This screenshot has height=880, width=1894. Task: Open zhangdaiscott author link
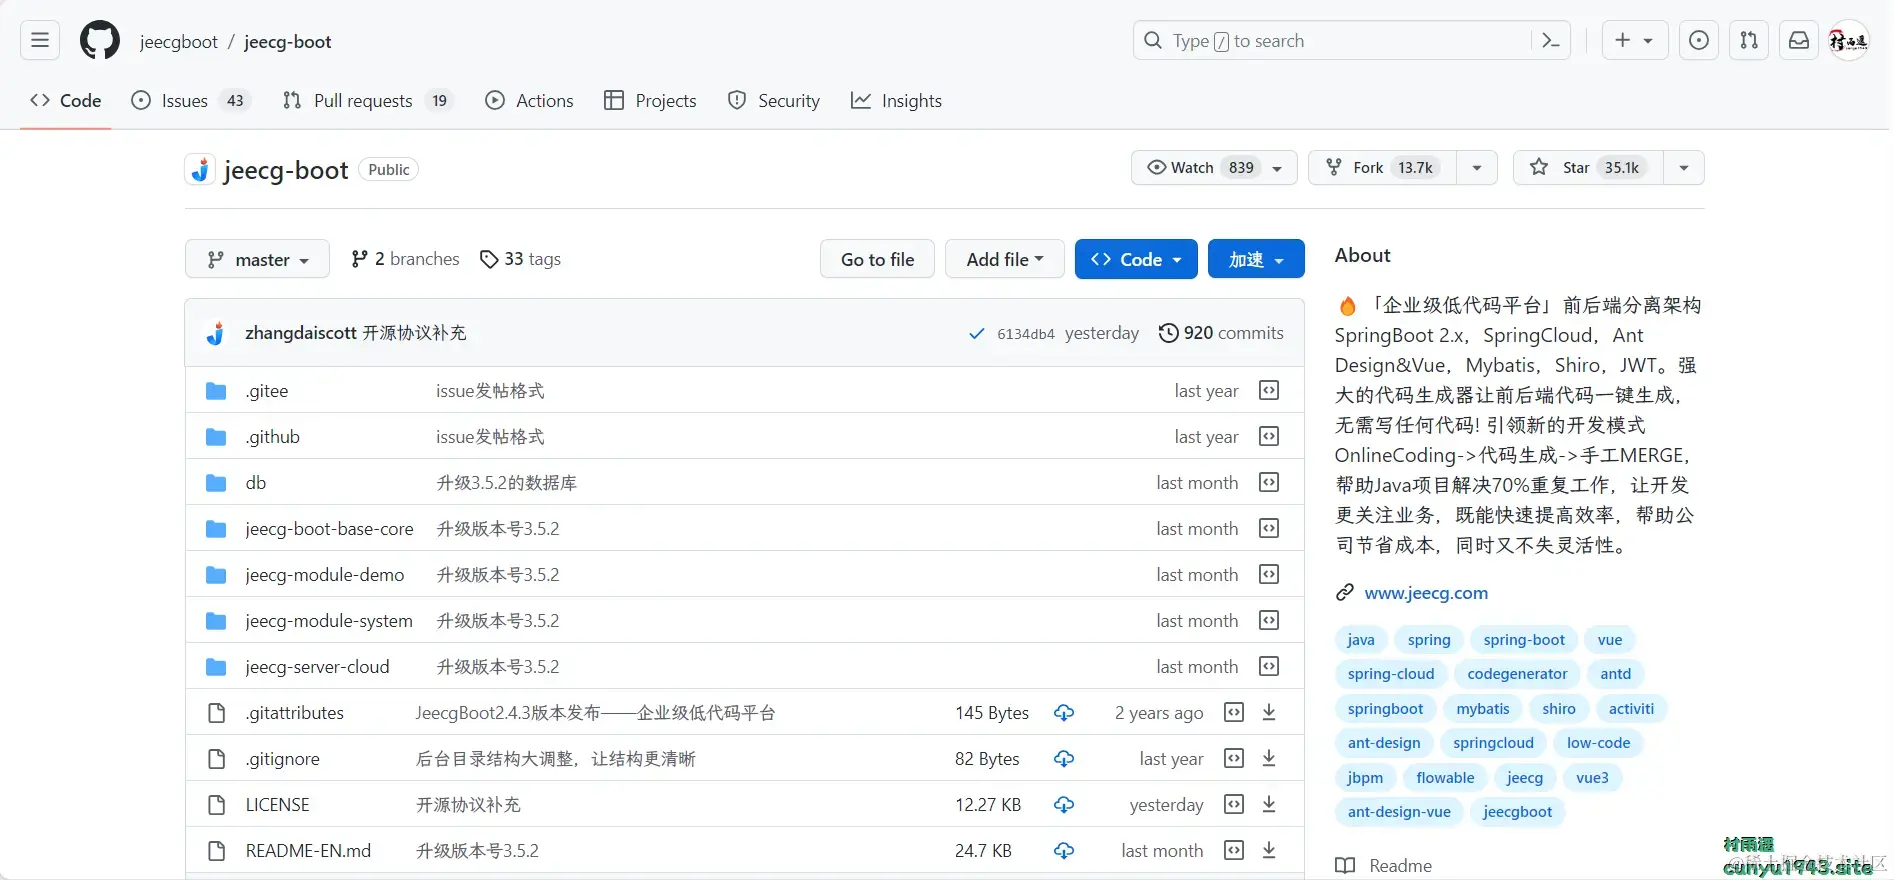click(x=300, y=333)
